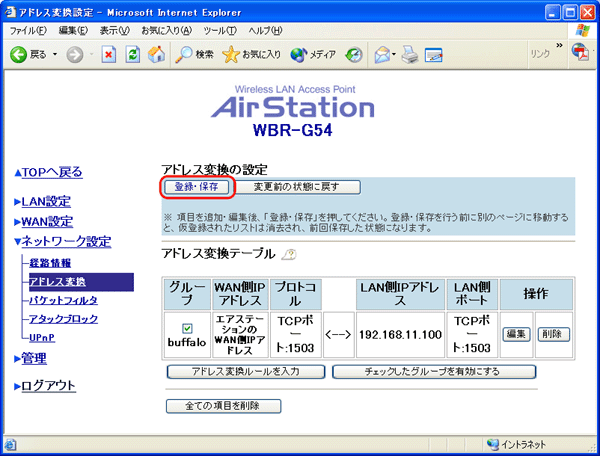Click the 削除 button in table row
The height and width of the screenshot is (456, 600).
553,334
